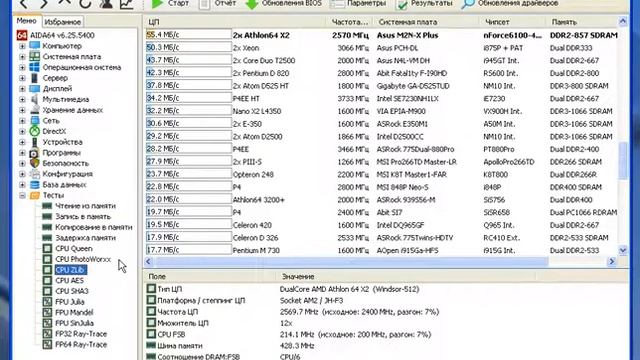Select the Сервер tree icon

pos(35,78)
